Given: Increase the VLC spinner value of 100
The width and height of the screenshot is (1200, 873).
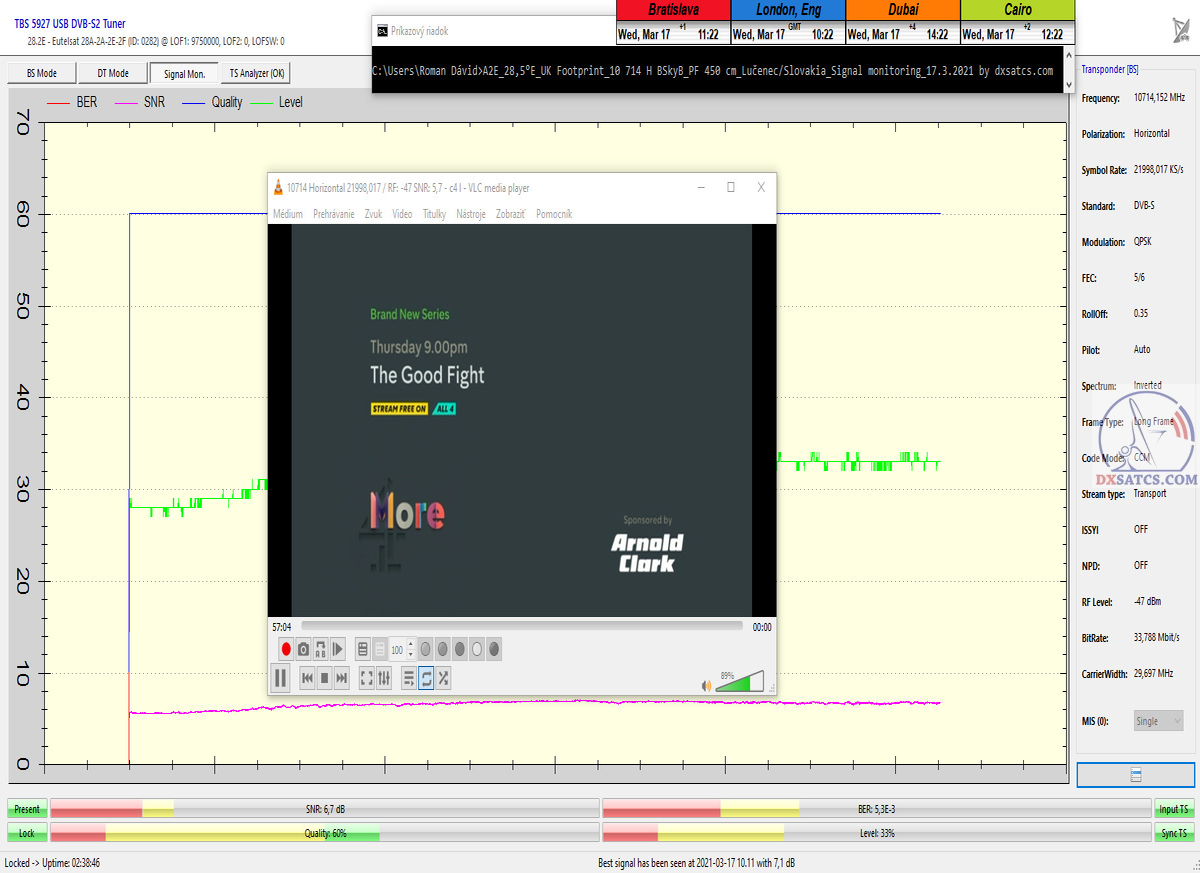Looking at the screenshot, I should [x=410, y=645].
